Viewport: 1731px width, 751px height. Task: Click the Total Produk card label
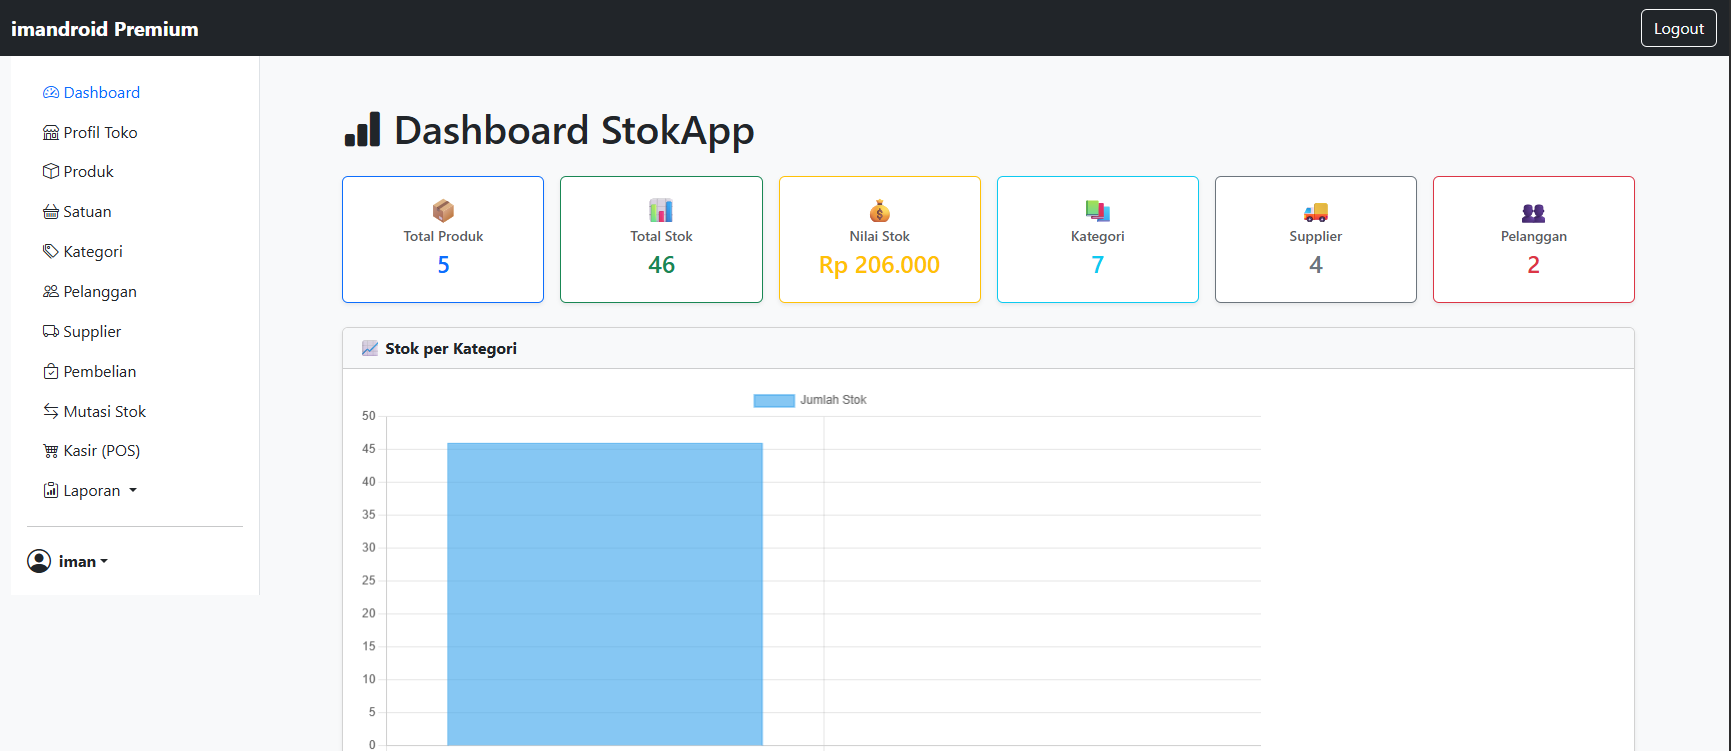(443, 236)
